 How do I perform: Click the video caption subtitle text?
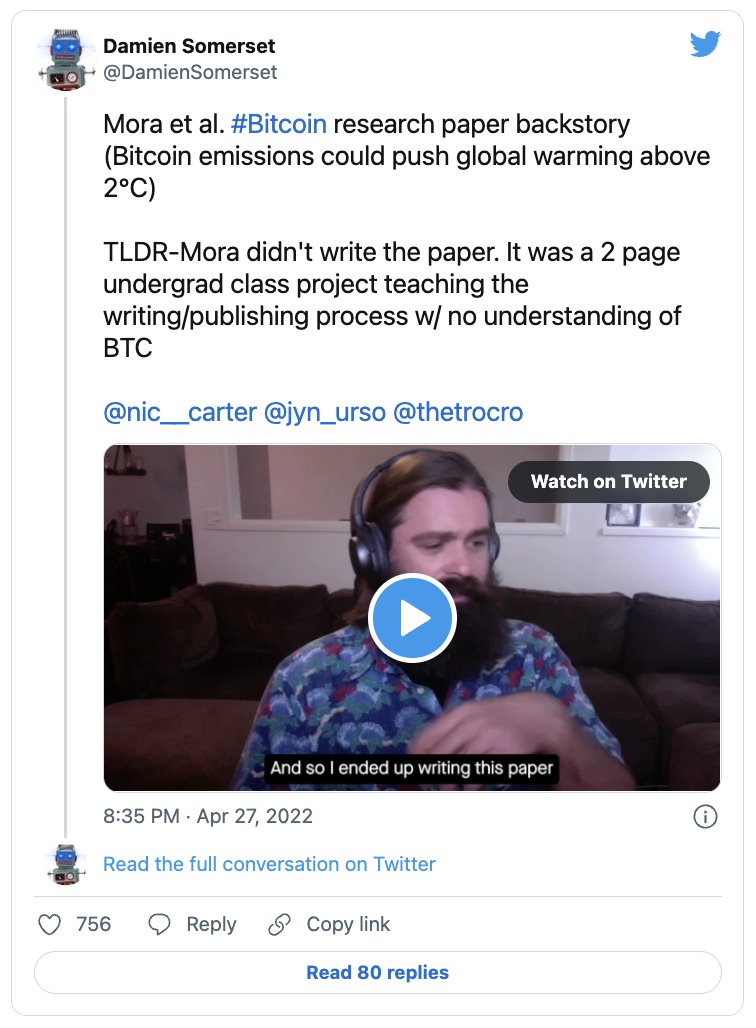tap(411, 768)
